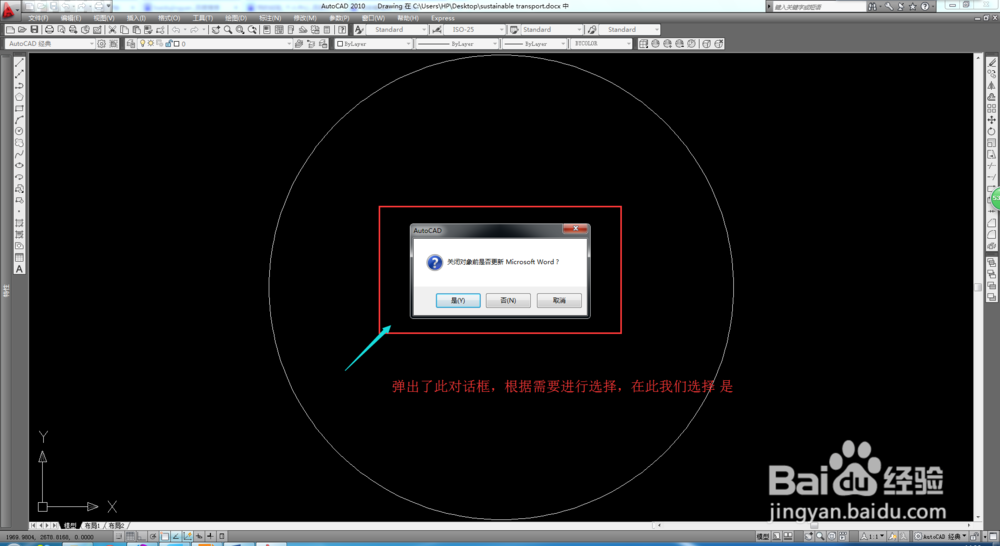Viewport: 1000px width, 546px height.
Task: Open the Standard table style dropdown
Action: (x=552, y=29)
